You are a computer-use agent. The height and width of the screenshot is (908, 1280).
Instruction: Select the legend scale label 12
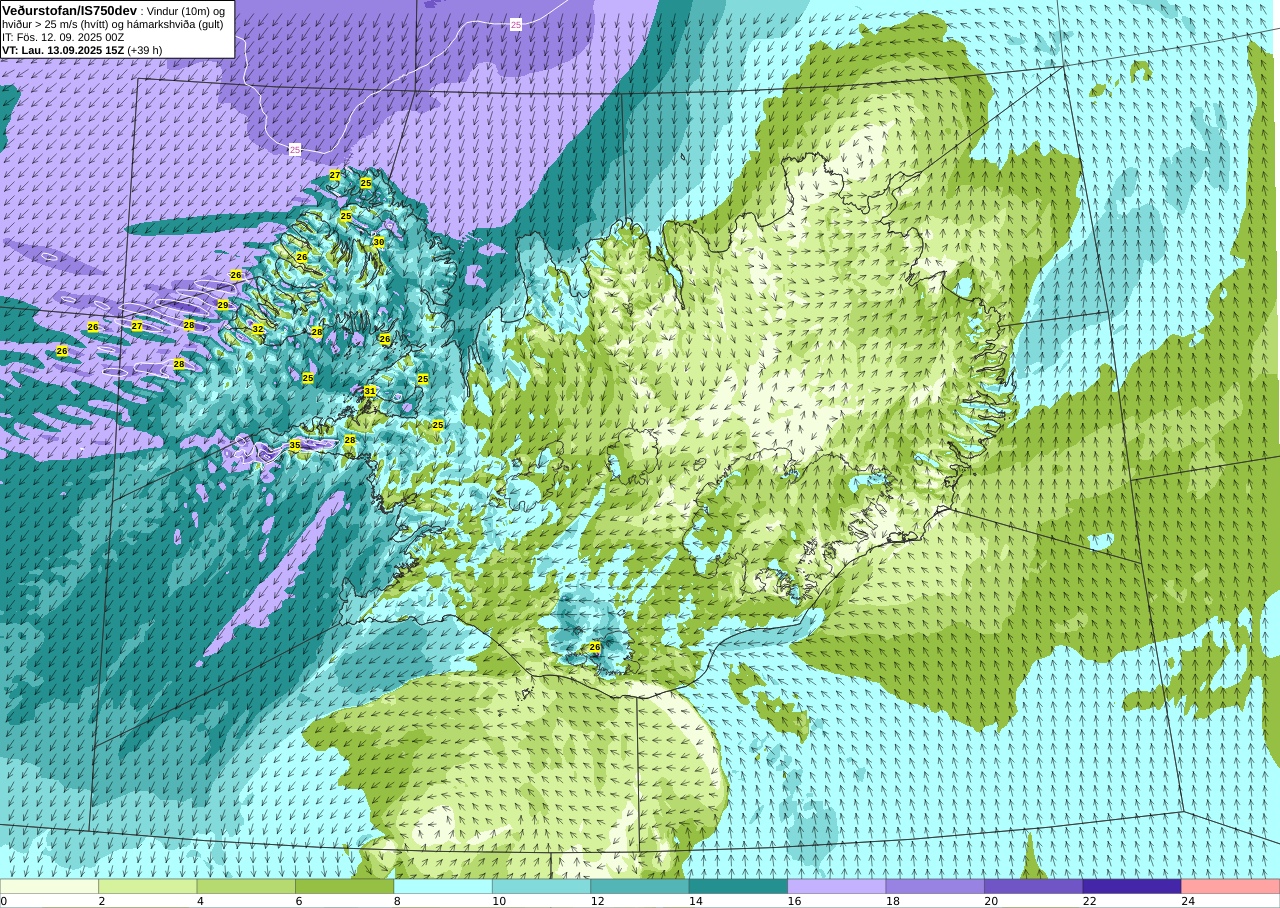(x=597, y=901)
